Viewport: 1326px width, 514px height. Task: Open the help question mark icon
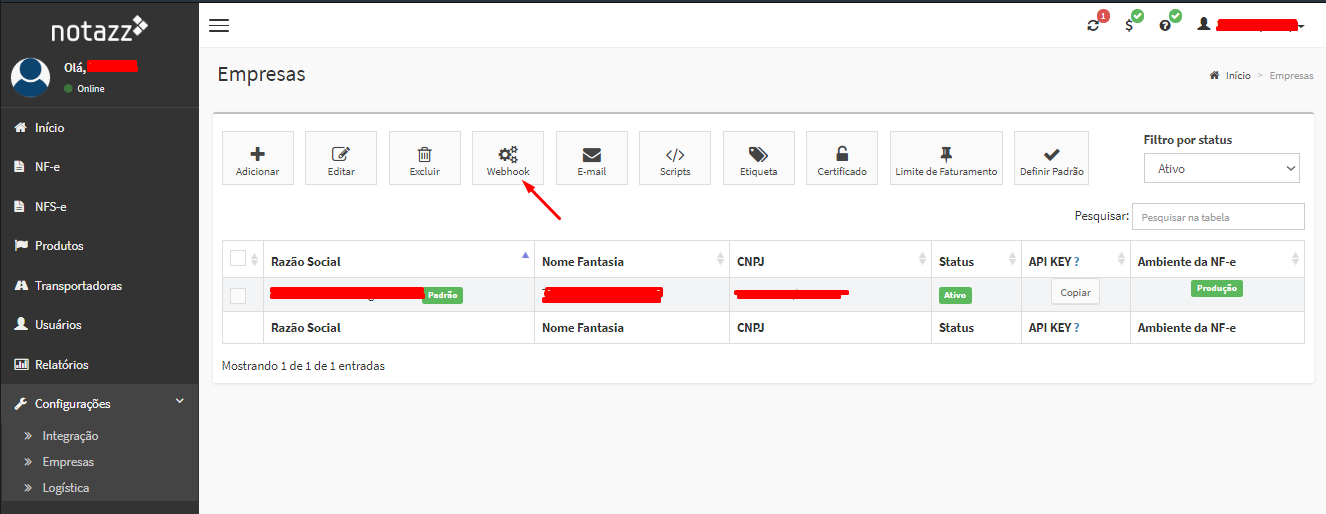click(x=1166, y=24)
